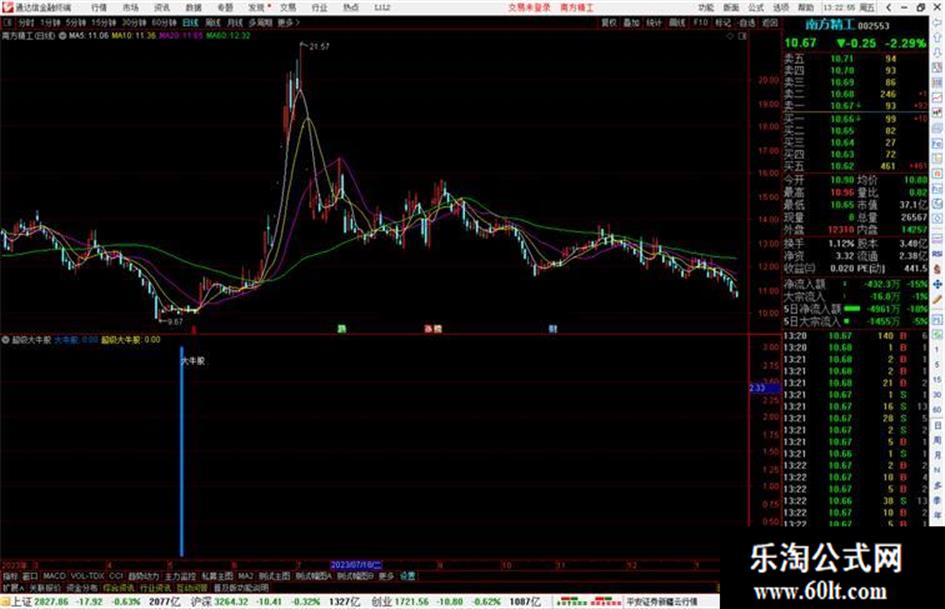Click the 复权 toolbar button
This screenshot has width=945, height=609.
point(609,22)
